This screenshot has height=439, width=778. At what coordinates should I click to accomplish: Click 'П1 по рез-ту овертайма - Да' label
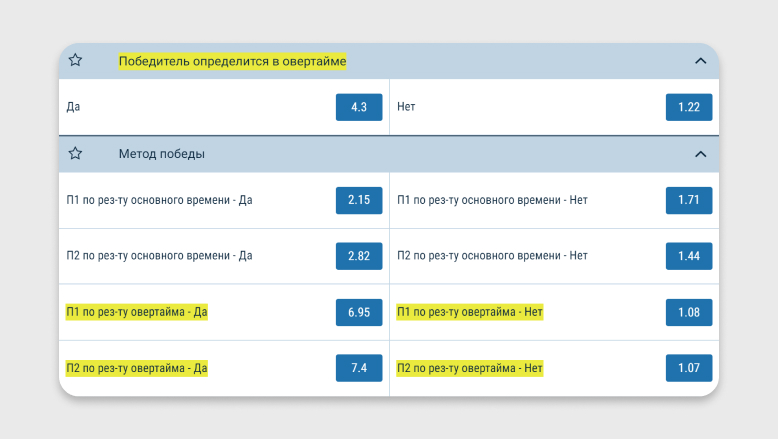[x=137, y=312]
